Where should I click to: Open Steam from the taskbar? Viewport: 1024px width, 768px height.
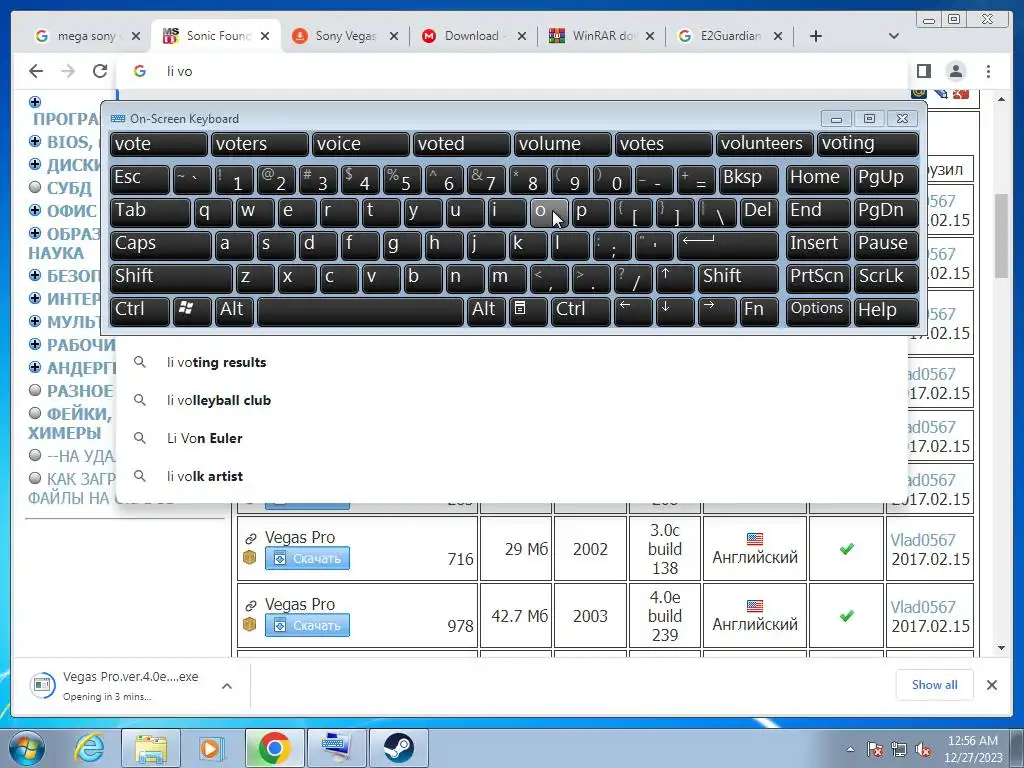[x=398, y=748]
